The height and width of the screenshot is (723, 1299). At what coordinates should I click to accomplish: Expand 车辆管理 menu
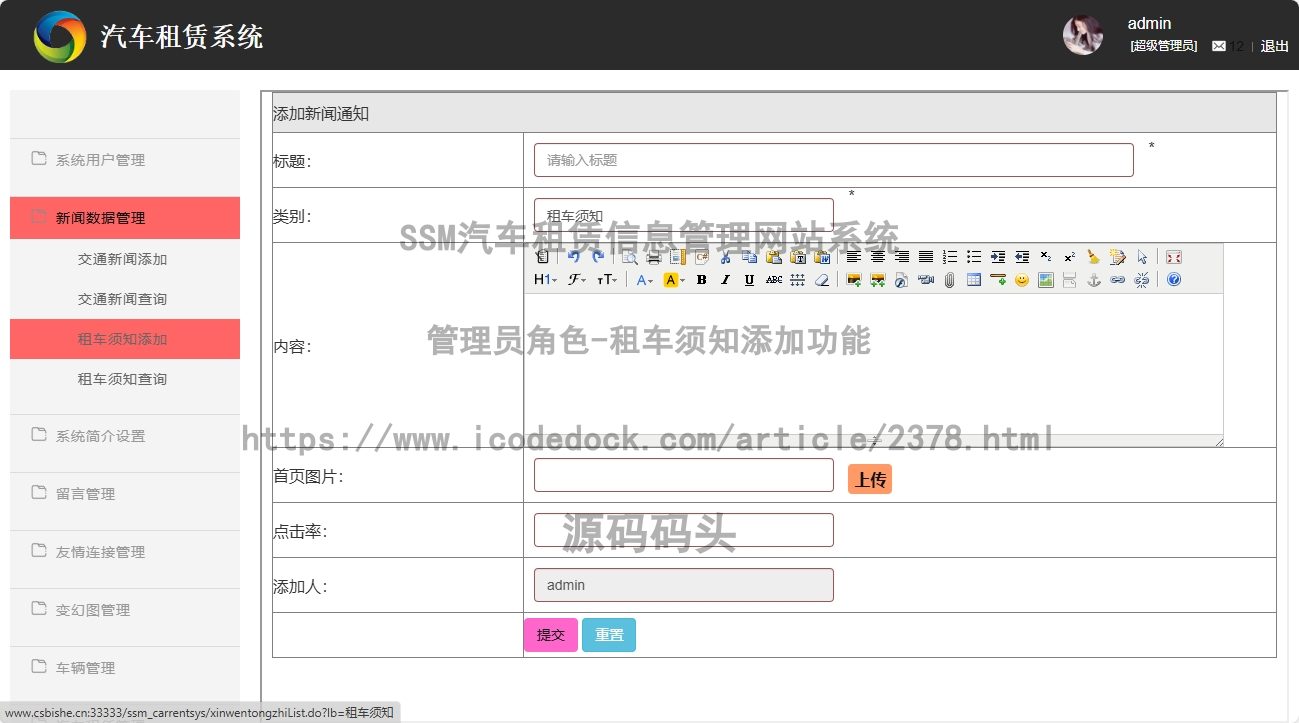tap(125, 668)
